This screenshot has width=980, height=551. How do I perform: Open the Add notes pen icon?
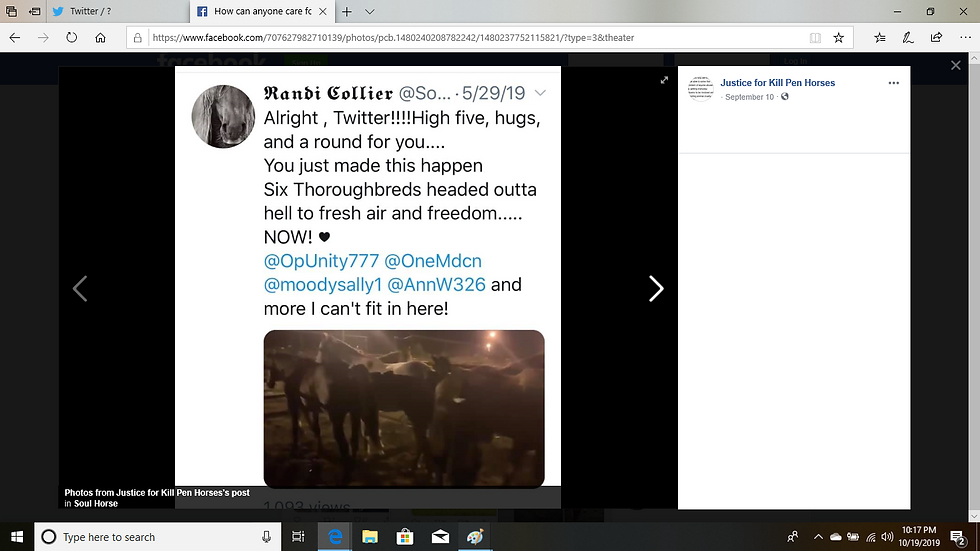point(908,37)
